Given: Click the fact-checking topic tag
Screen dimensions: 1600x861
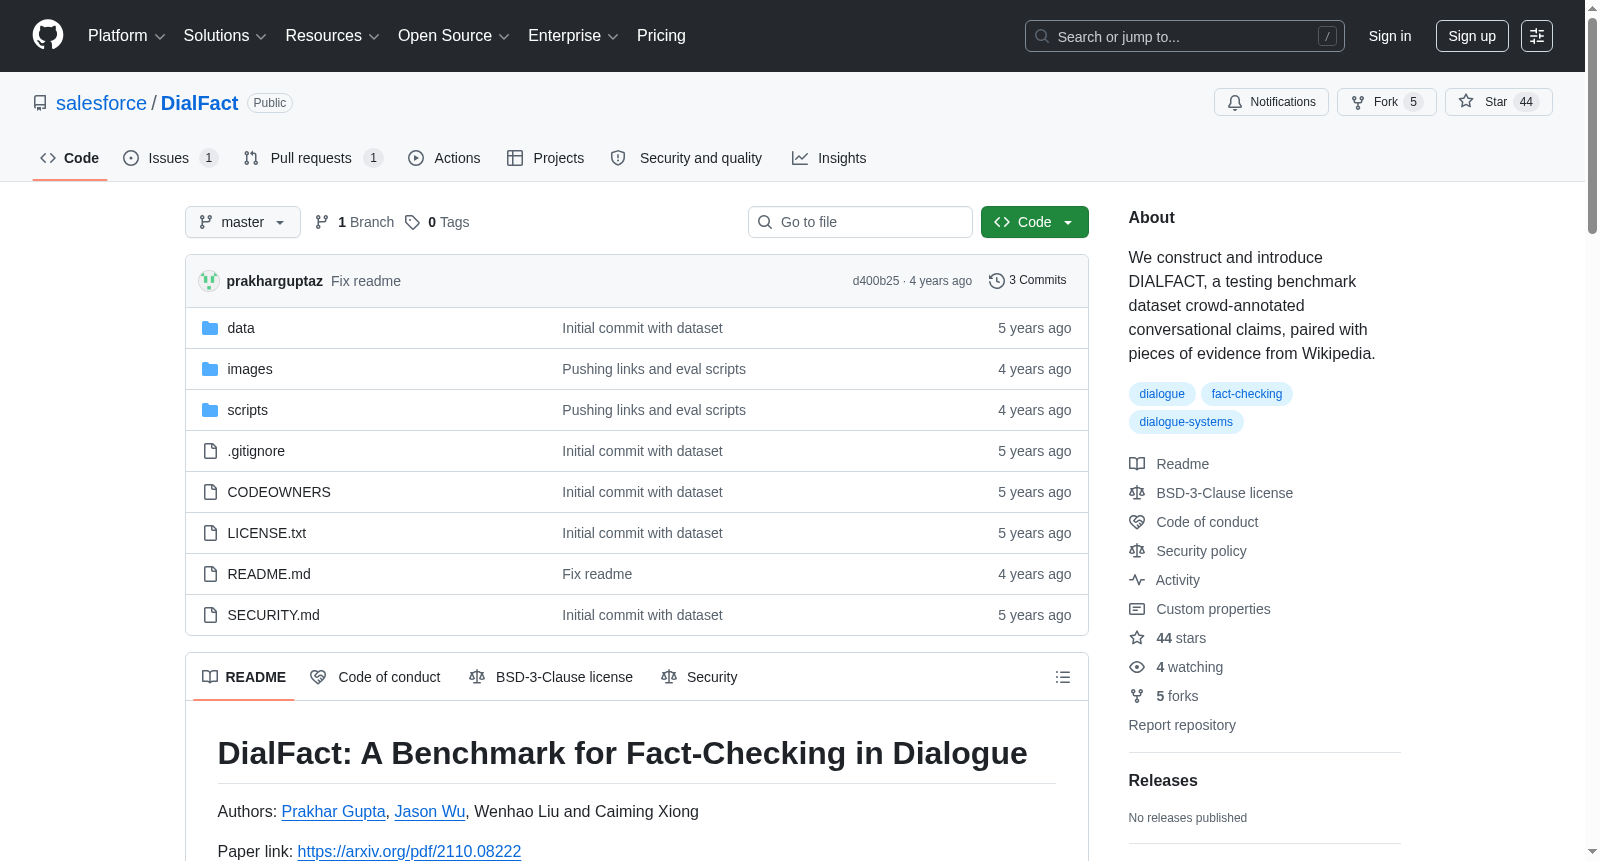Looking at the screenshot, I should [1247, 394].
